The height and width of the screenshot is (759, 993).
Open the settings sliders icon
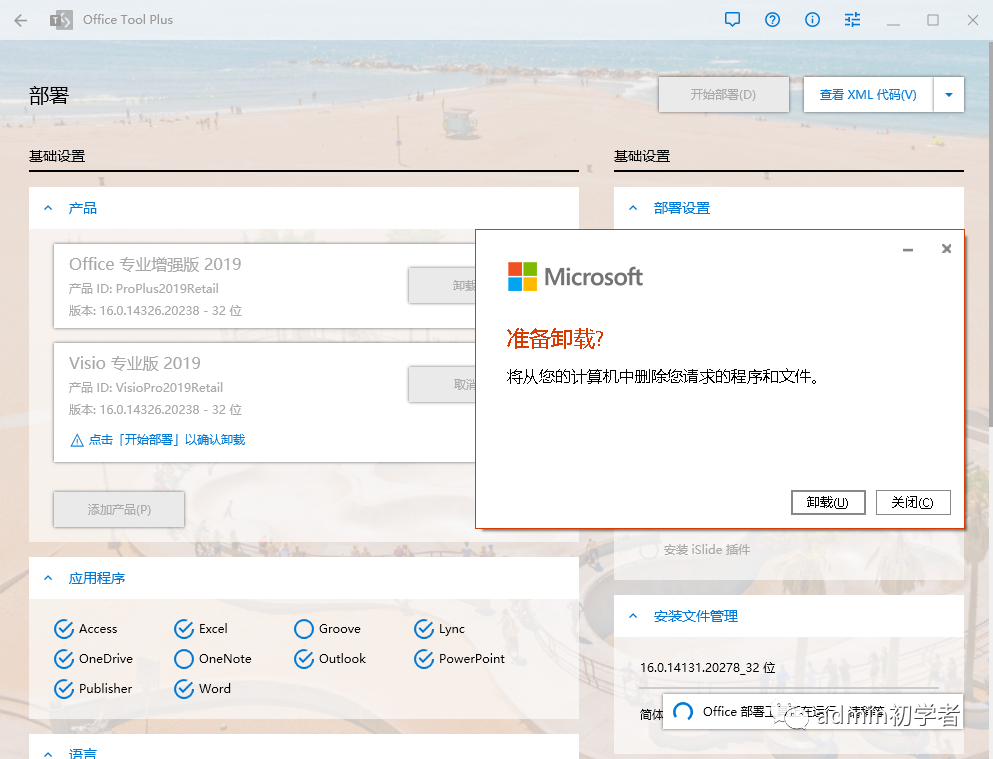tap(852, 20)
